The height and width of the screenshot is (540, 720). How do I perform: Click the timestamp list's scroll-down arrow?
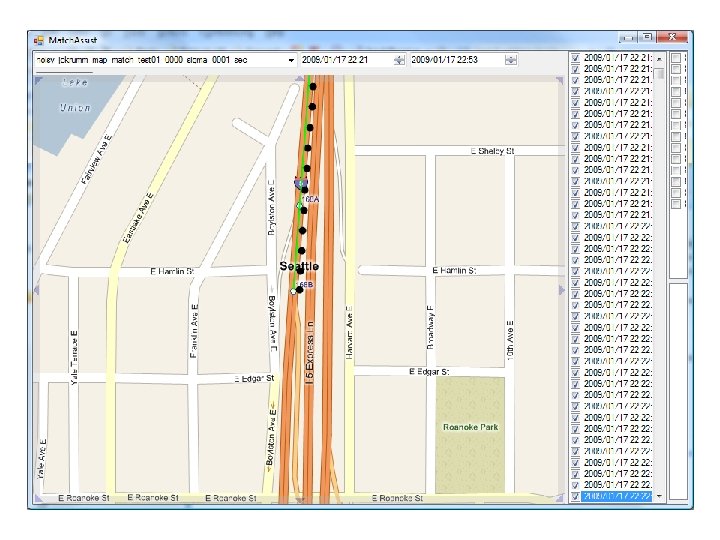click(660, 496)
